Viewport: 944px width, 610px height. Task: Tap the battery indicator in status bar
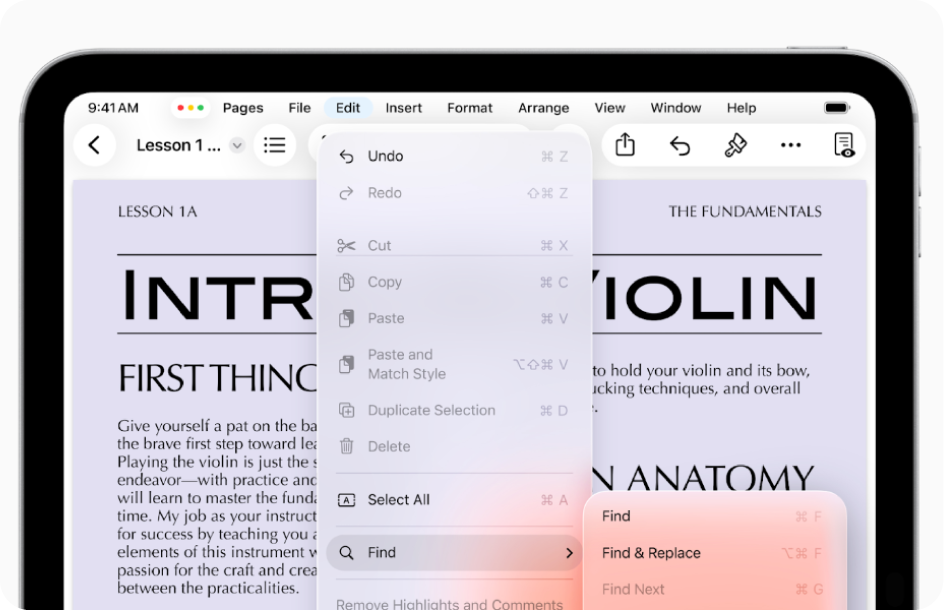click(x=836, y=108)
